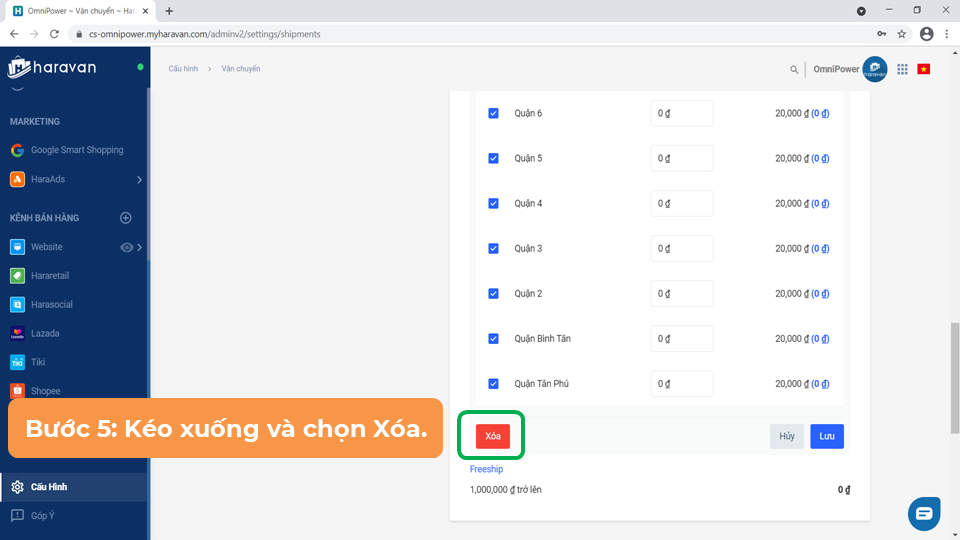Expand HaraAds submenu arrow
Viewport: 960px width, 540px height.
coord(140,179)
